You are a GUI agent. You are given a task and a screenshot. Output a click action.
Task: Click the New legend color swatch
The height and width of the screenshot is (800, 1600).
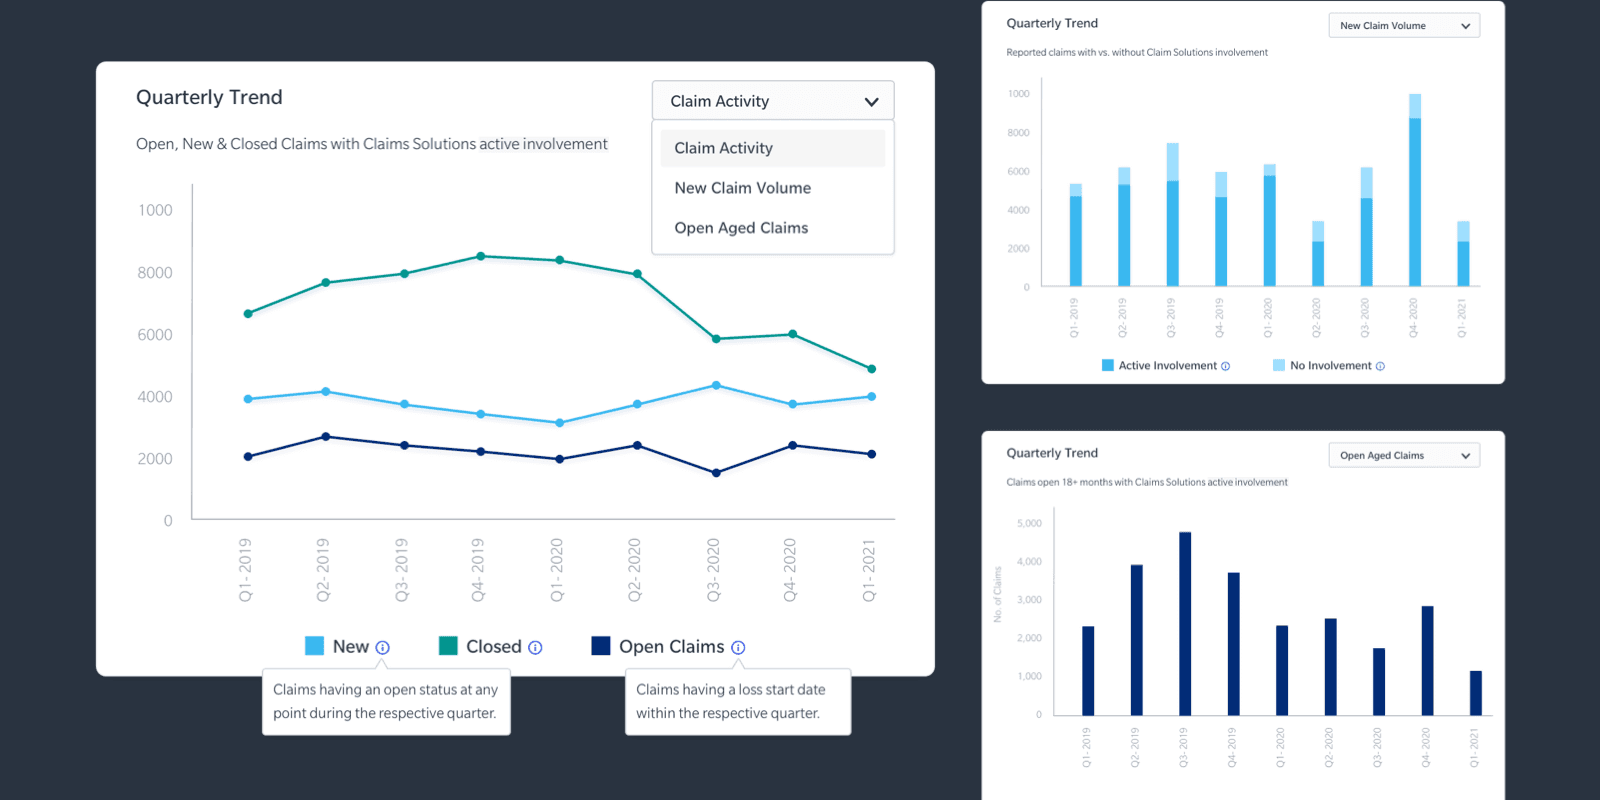(314, 646)
